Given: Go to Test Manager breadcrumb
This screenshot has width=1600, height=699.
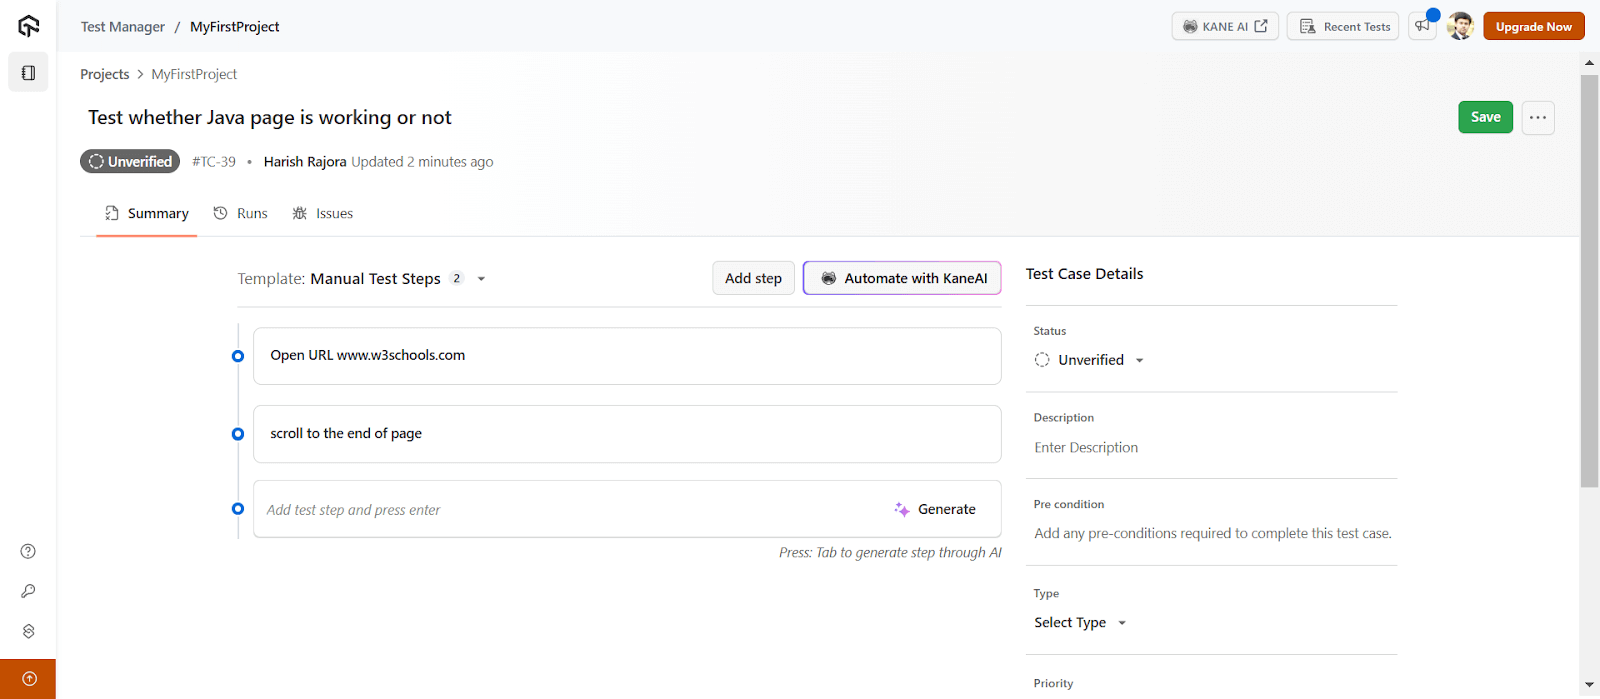Looking at the screenshot, I should [123, 27].
